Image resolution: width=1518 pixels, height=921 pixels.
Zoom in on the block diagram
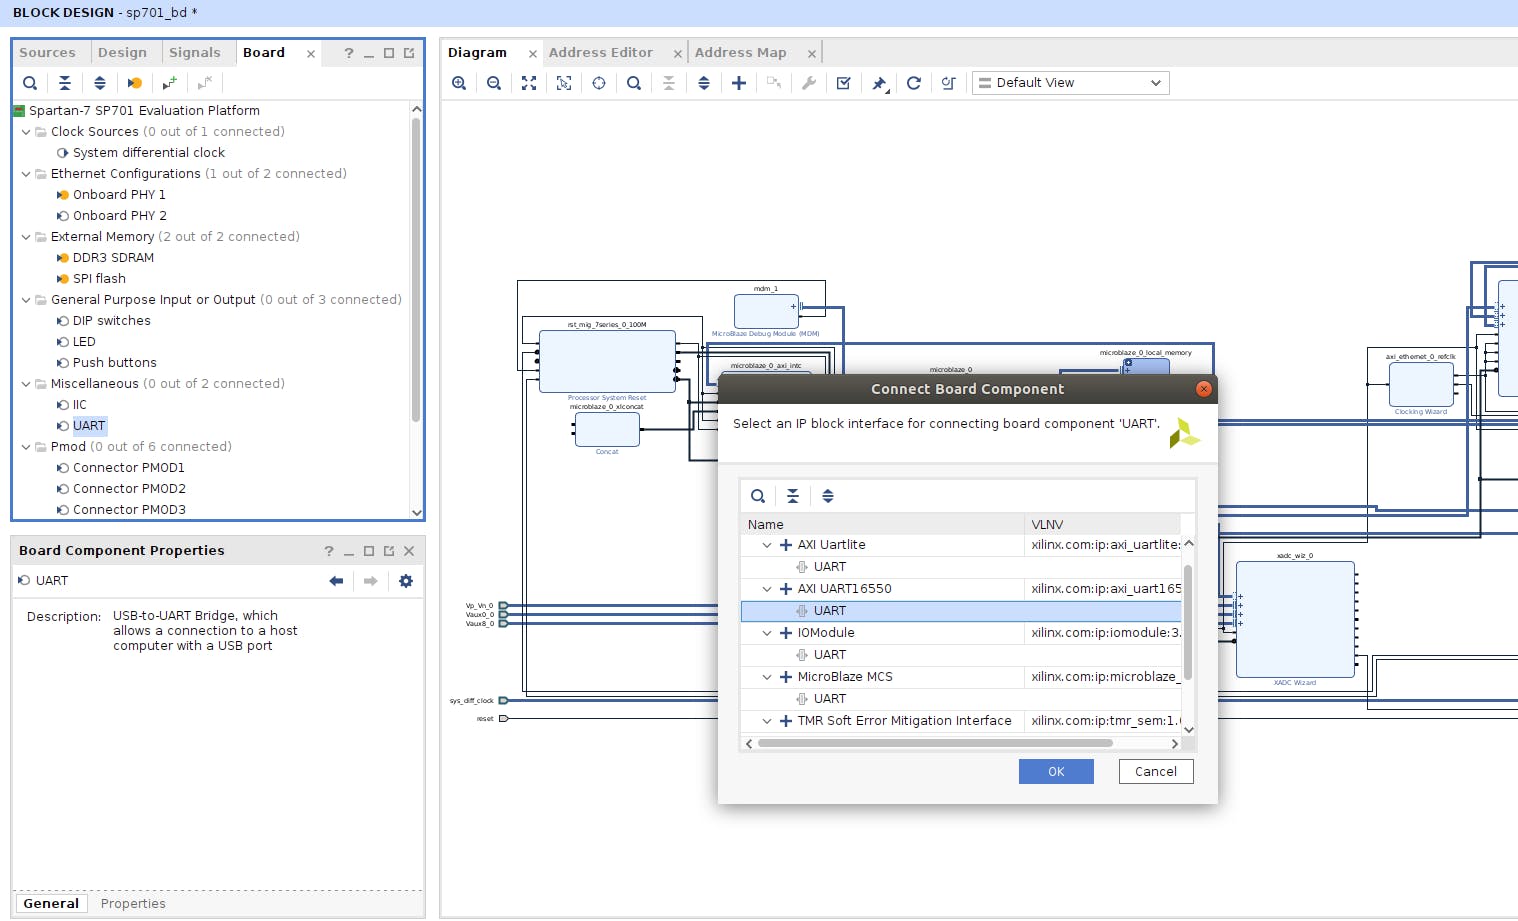[x=459, y=83]
